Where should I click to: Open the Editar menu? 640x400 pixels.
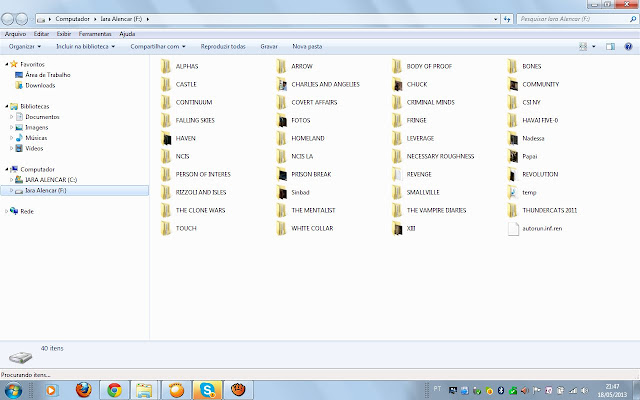point(41,34)
